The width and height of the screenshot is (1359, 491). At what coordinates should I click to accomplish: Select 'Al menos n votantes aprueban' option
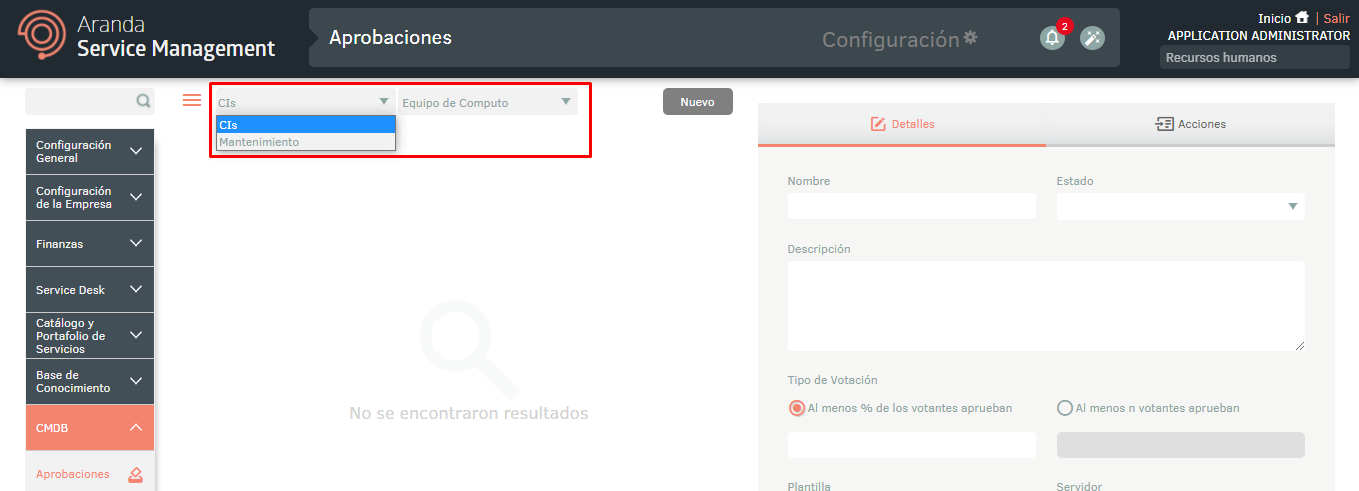1065,408
